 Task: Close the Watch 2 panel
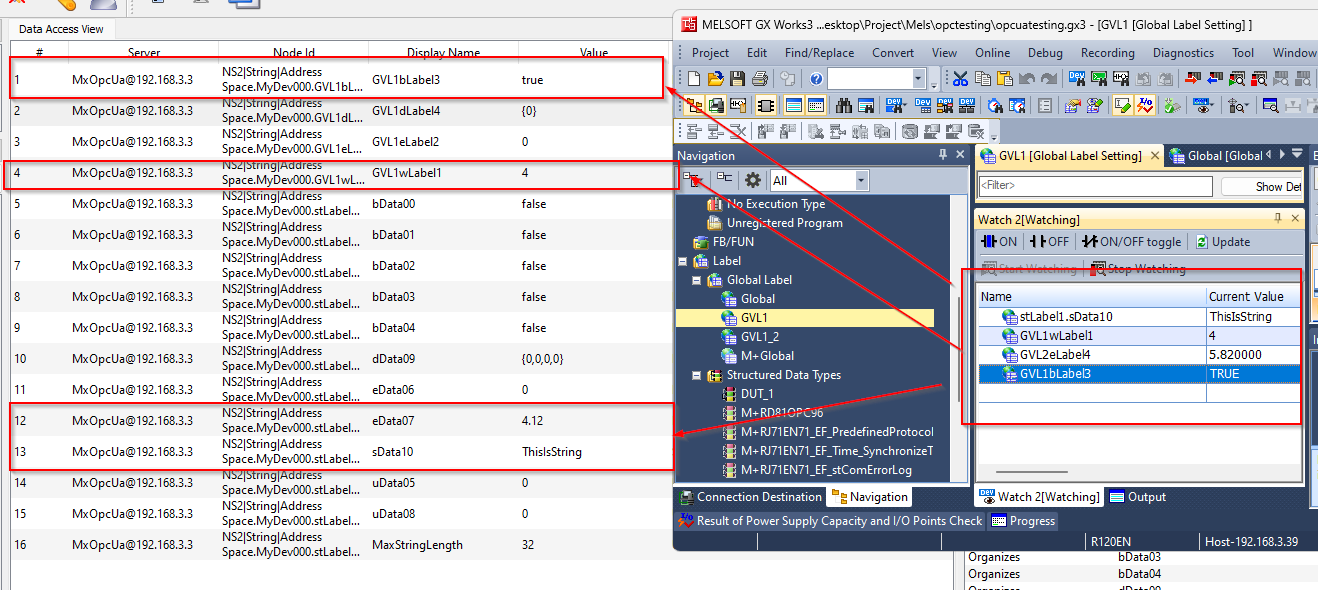tap(1295, 218)
